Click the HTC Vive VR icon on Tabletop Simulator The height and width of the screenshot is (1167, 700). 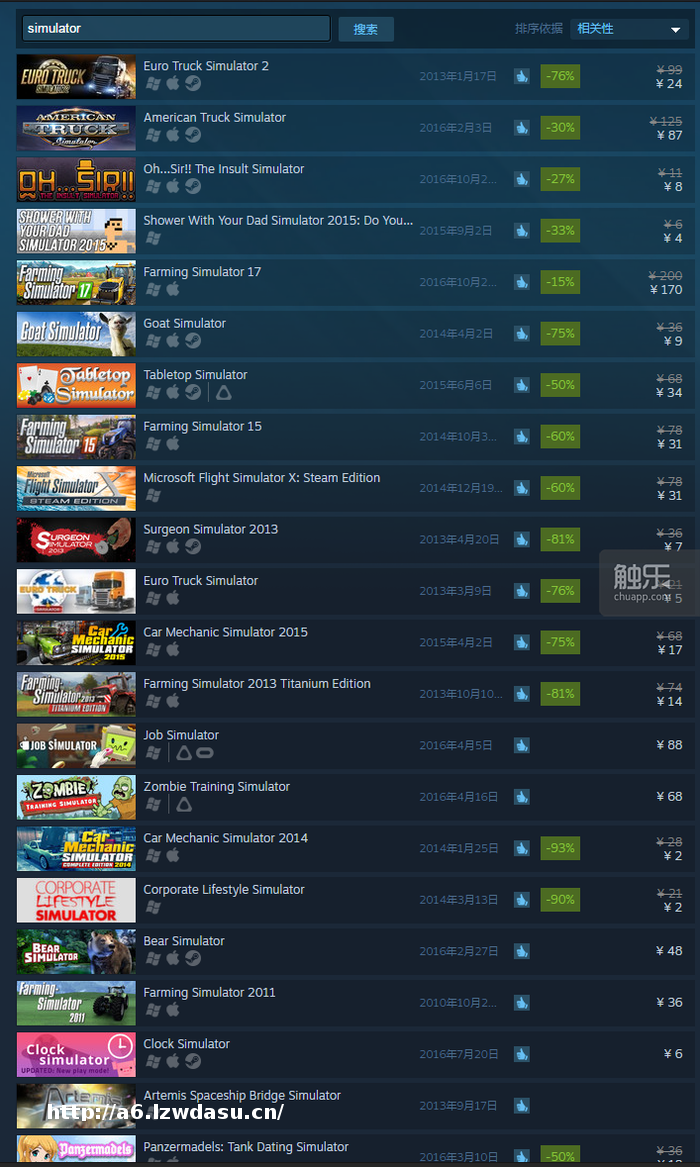click(223, 392)
